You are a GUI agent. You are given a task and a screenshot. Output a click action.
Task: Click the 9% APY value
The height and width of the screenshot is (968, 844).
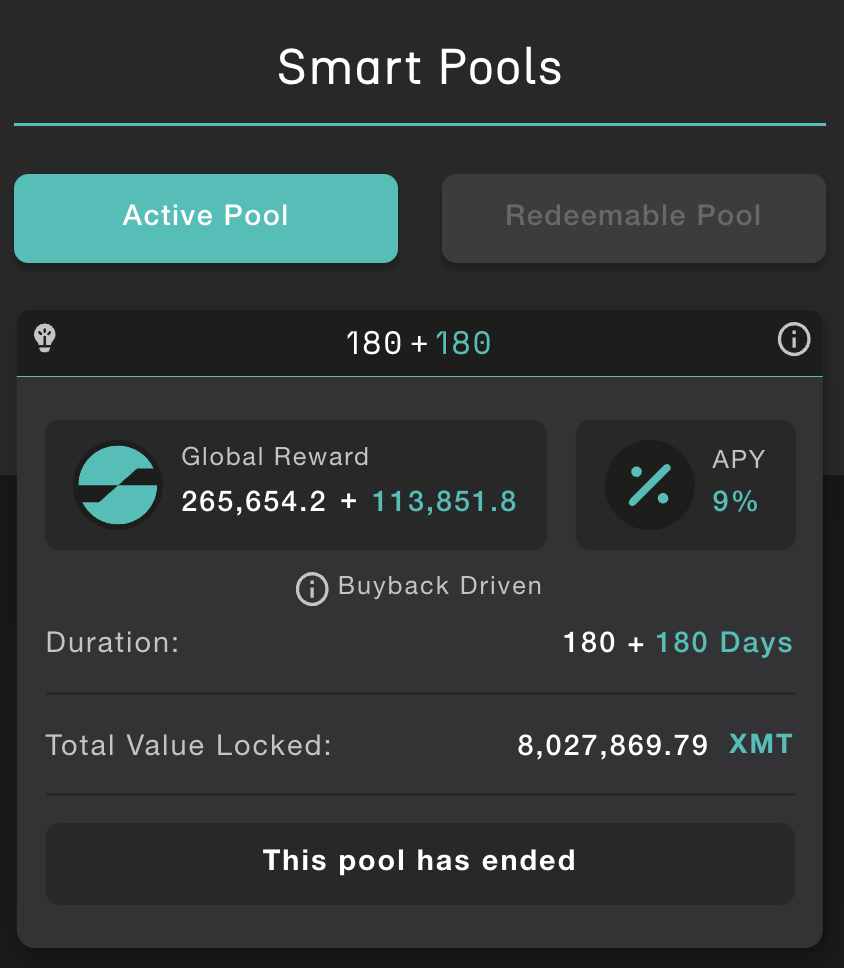click(x=735, y=501)
